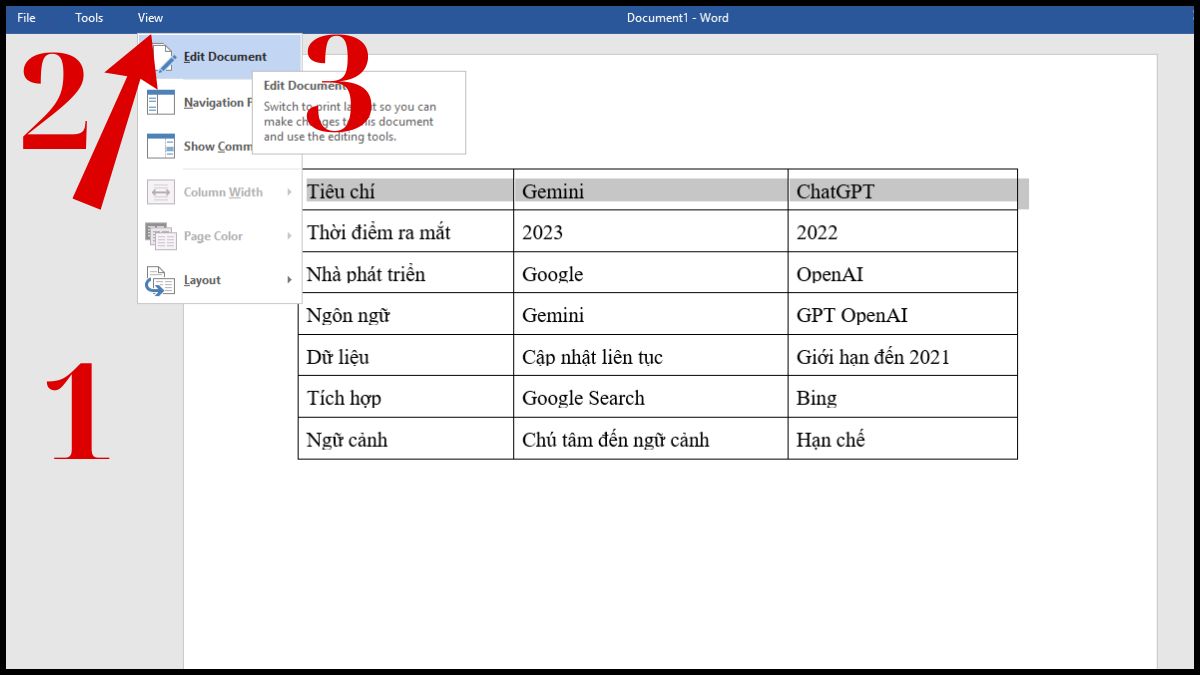
Task: Click the "2022" cell
Action: 903,232
